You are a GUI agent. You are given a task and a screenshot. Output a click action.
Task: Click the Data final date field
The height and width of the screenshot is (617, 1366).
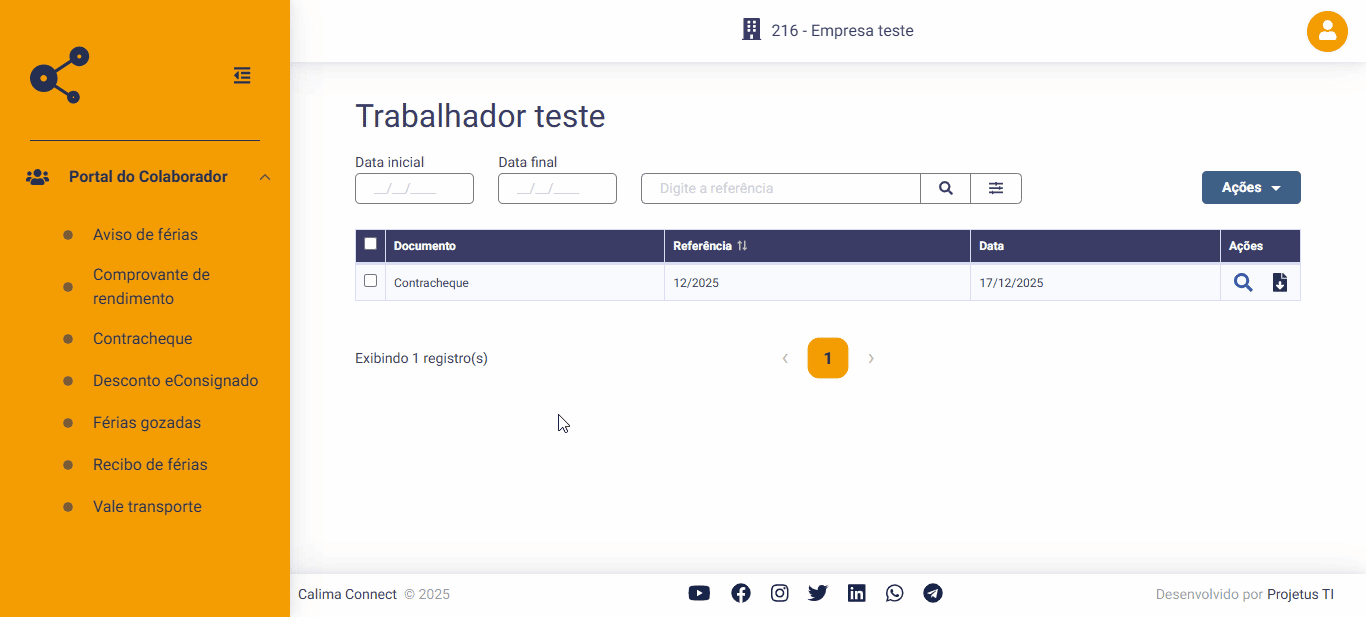point(557,188)
